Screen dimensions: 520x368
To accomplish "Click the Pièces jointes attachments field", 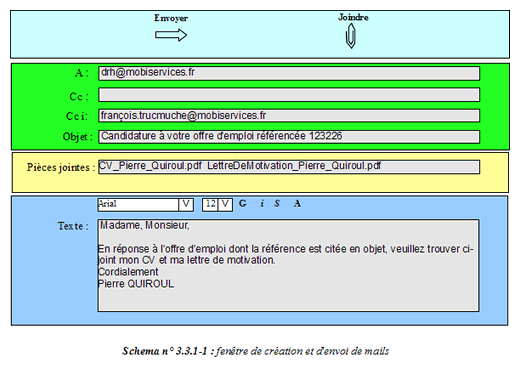I will 289,167.
